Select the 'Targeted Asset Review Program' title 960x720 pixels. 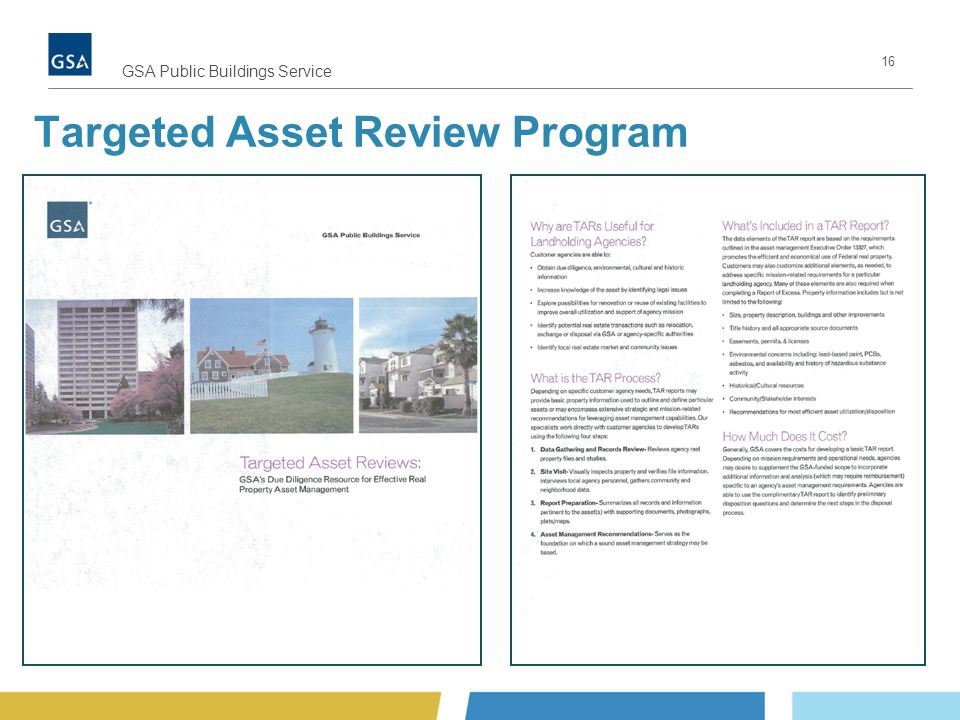361,132
